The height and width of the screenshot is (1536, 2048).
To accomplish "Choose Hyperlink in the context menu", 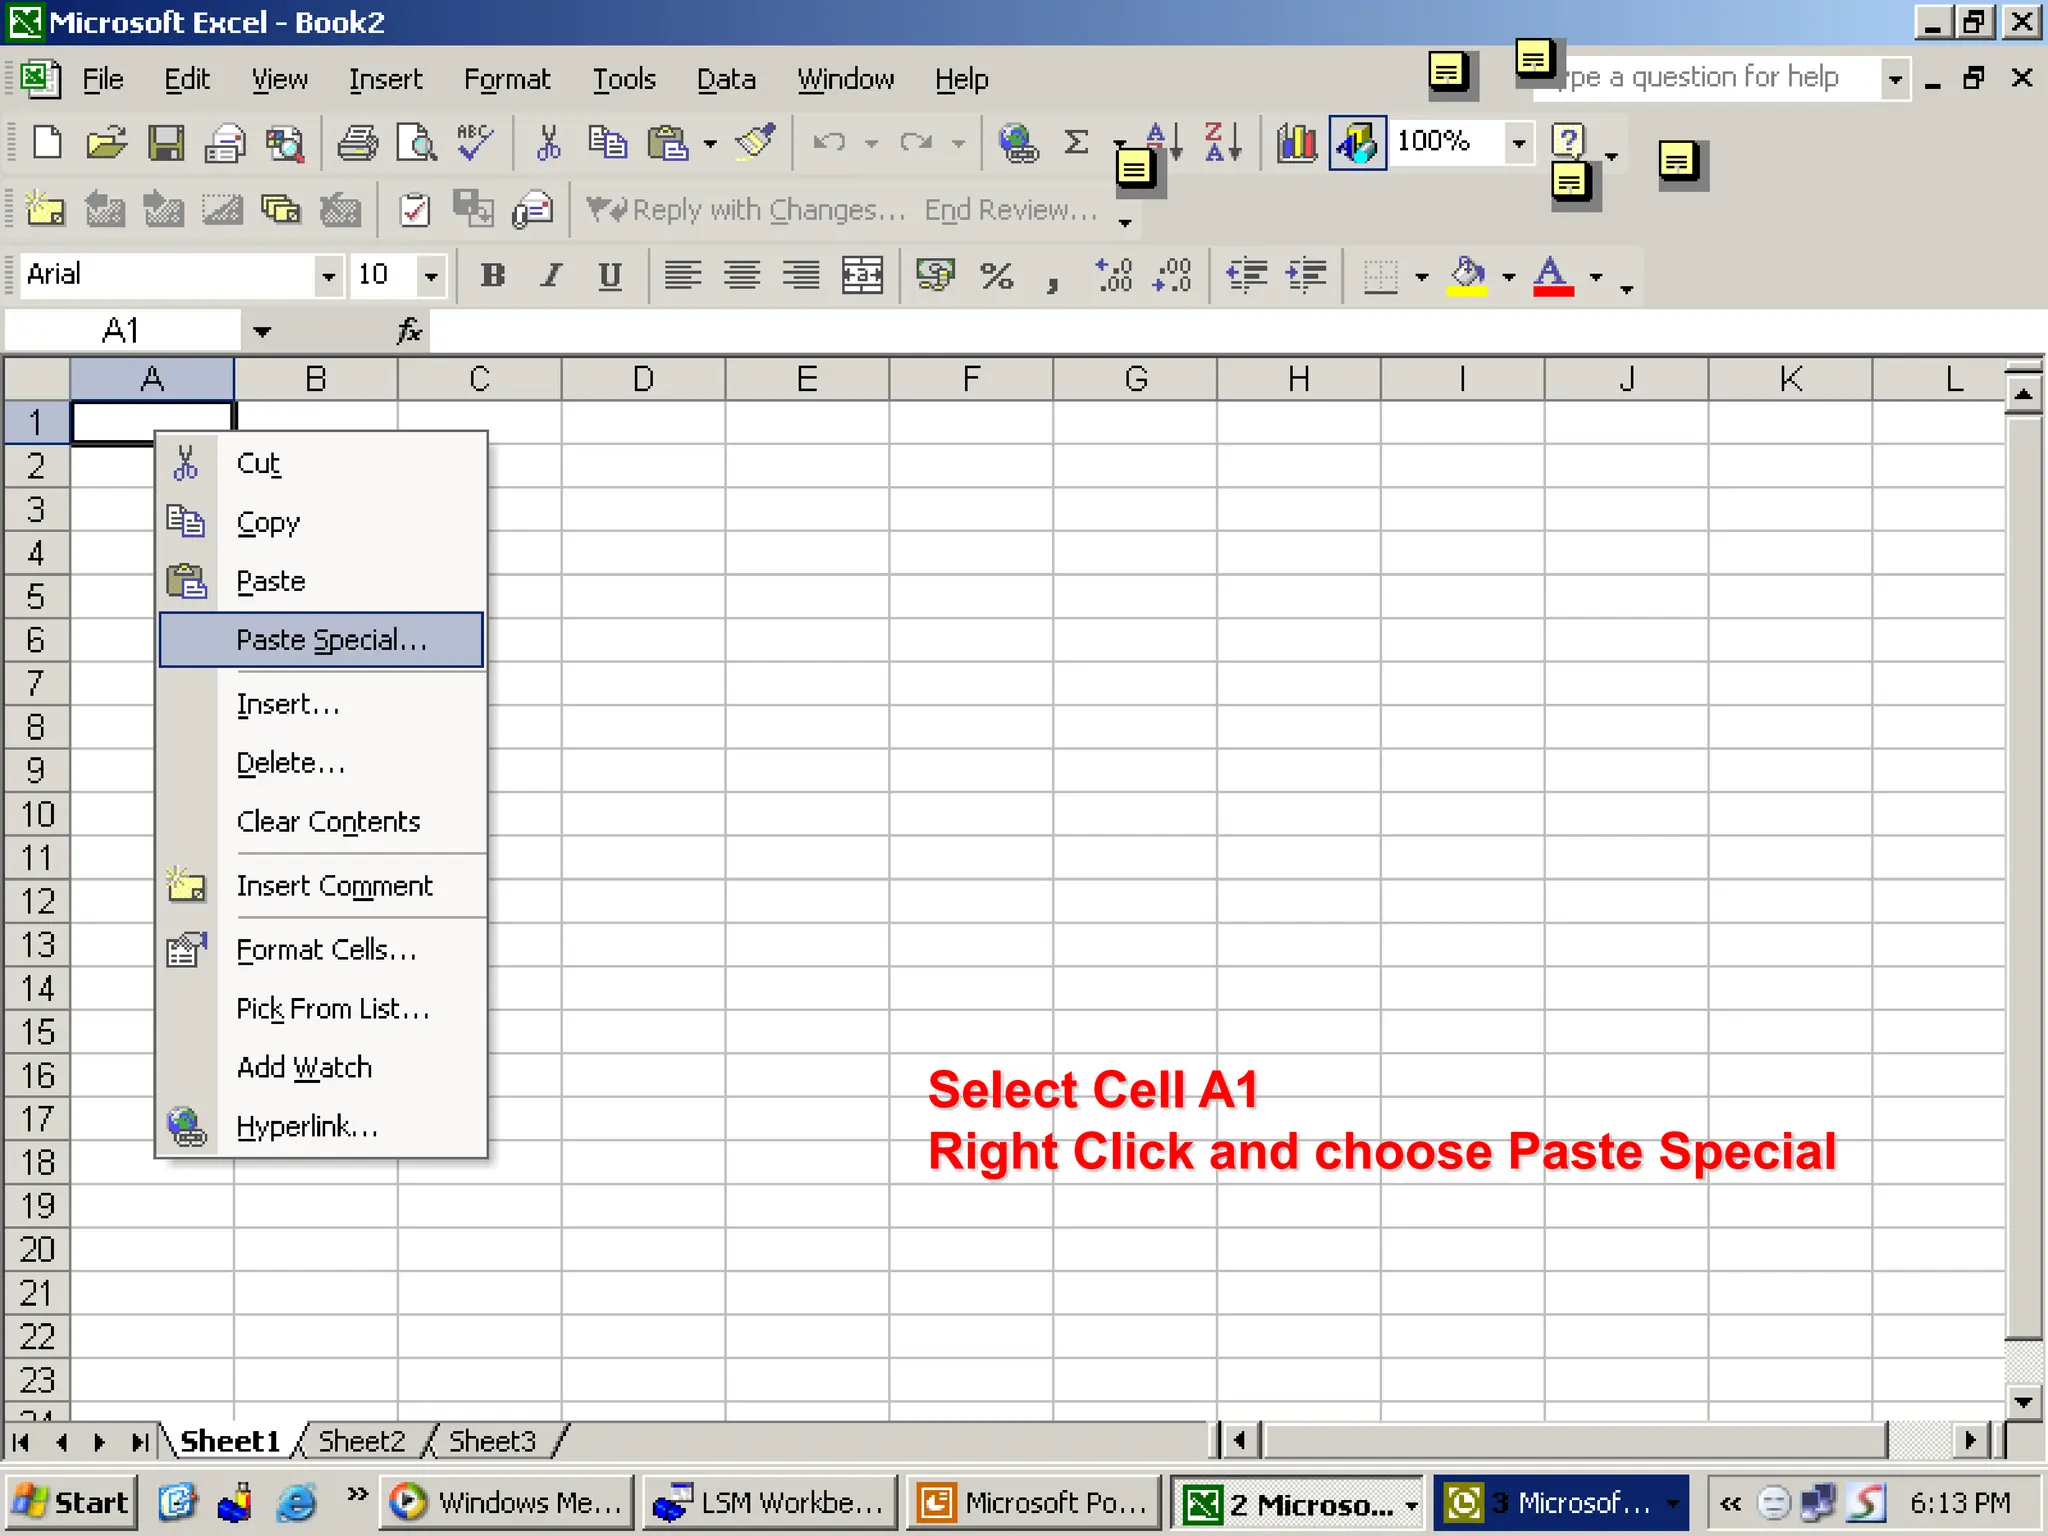I will pos(321,1127).
